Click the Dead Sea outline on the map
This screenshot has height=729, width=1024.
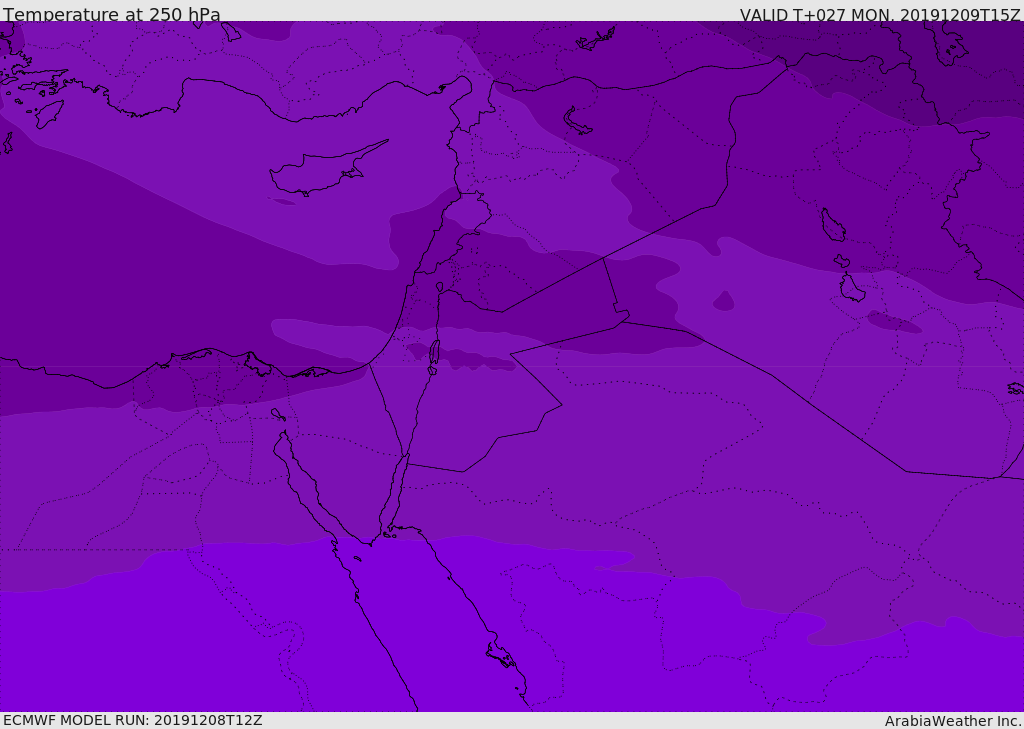coord(434,356)
